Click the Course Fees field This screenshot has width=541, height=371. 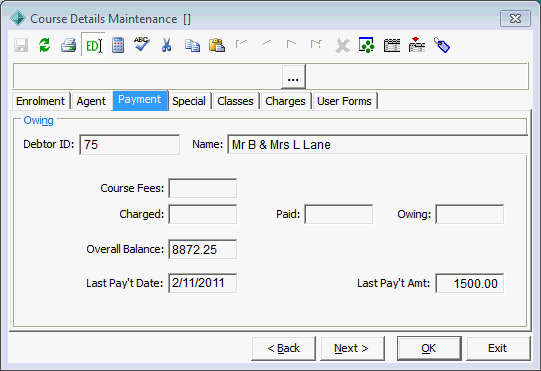203,188
